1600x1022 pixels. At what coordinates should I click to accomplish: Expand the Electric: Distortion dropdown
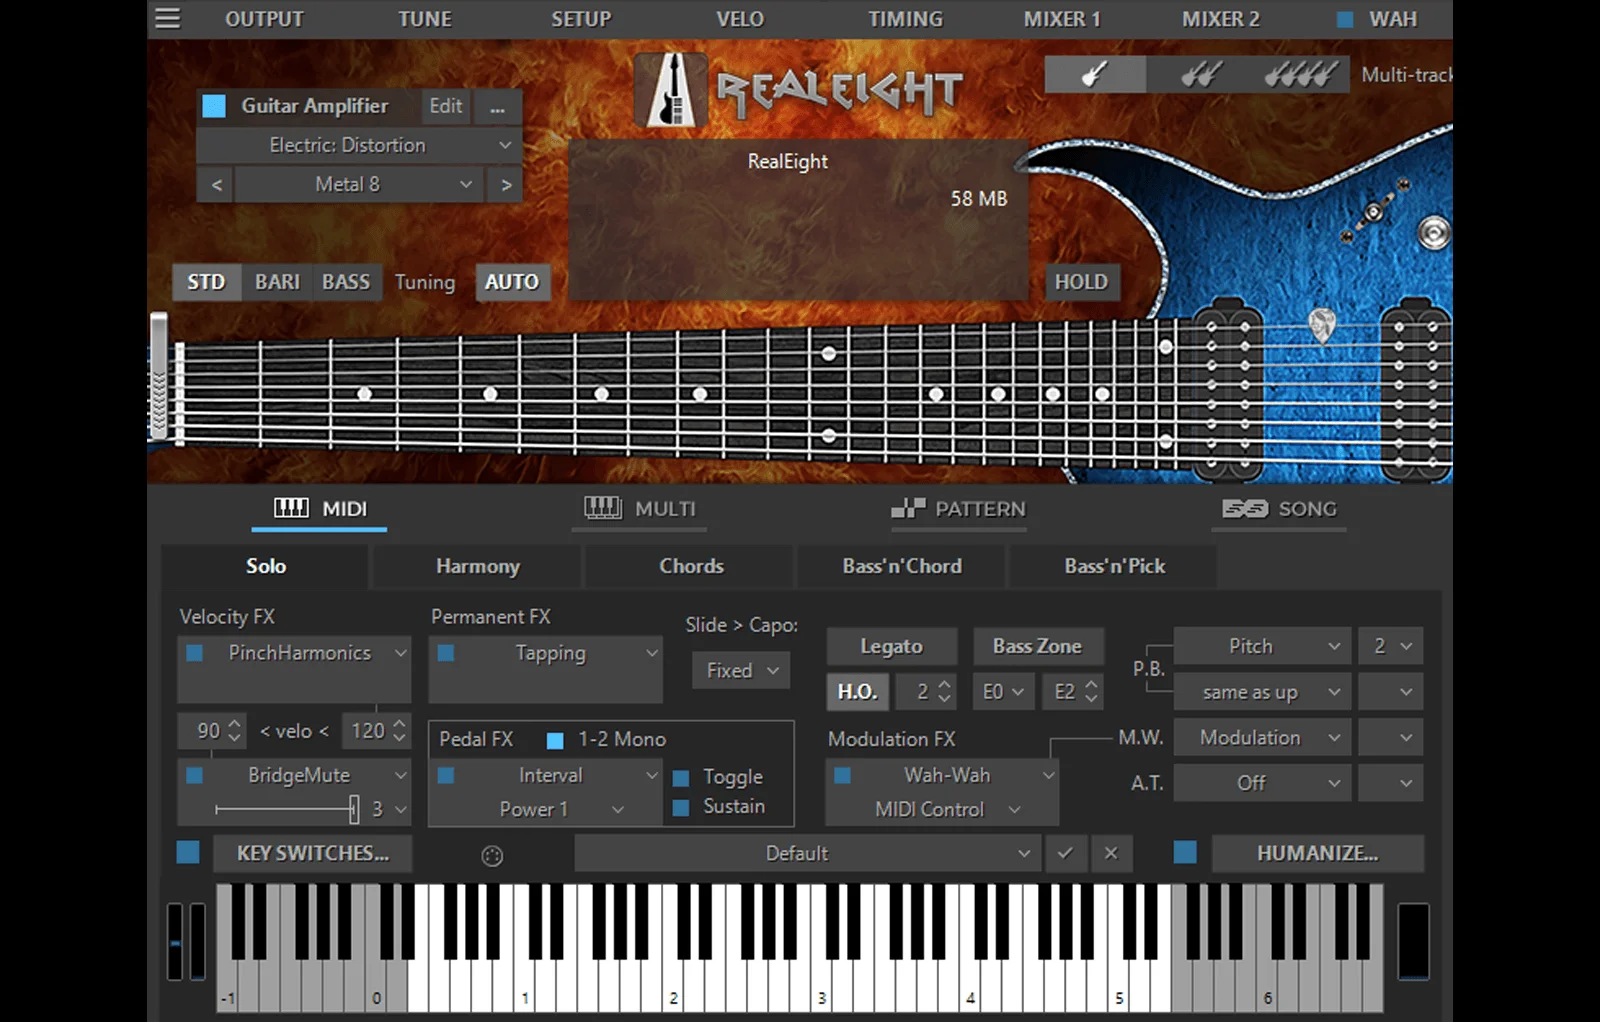coord(357,145)
